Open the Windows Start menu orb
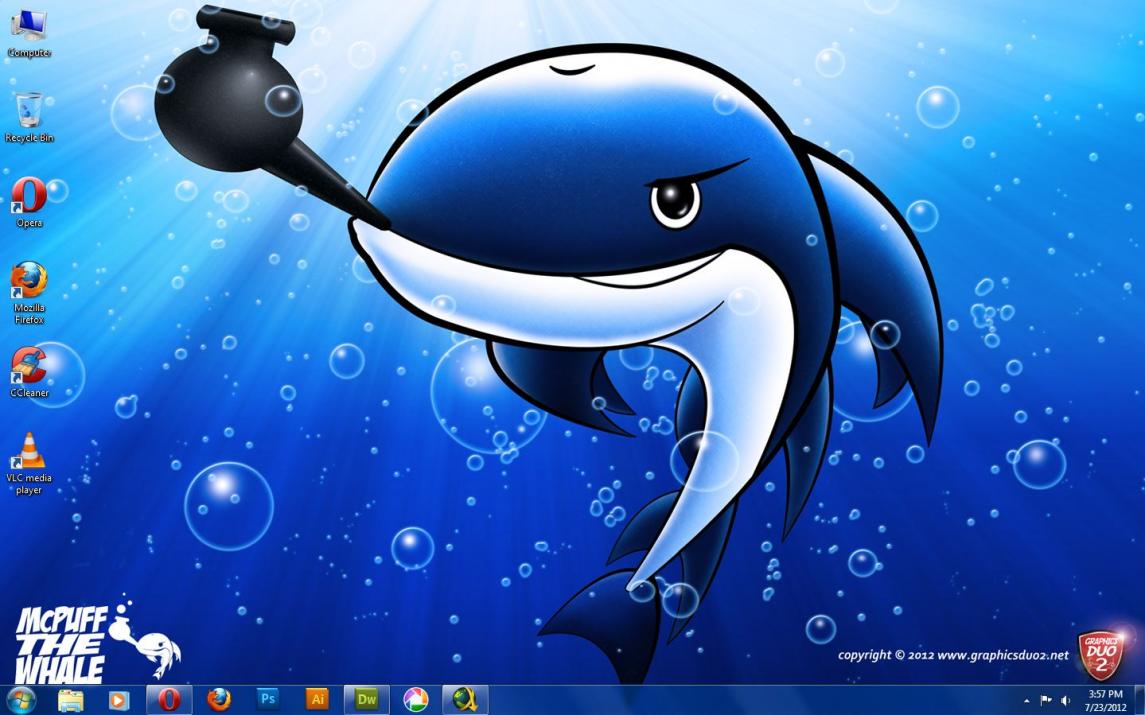 (x=21, y=700)
